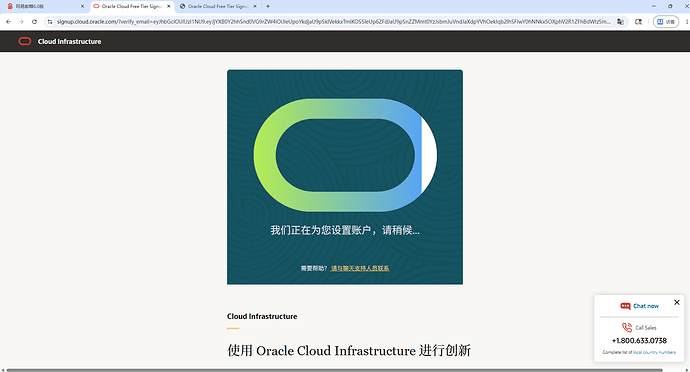Screen dimensions: 690x372
Task: Go forward to the next page
Action: (x=21, y=22)
